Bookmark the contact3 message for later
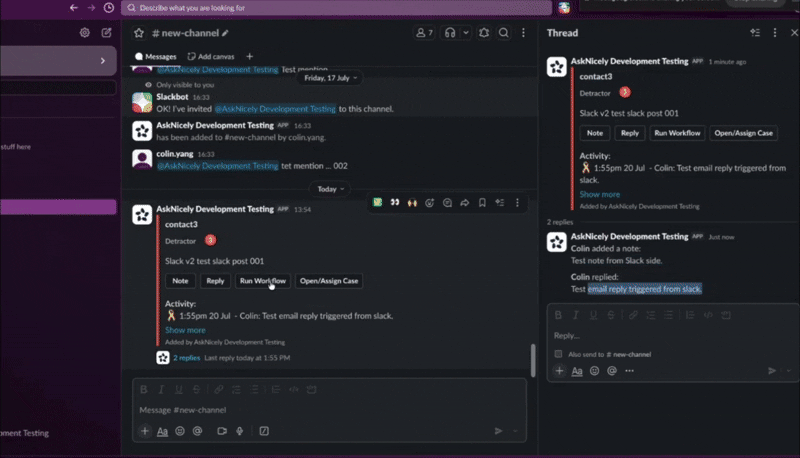Image resolution: width=800 pixels, height=458 pixels. click(482, 202)
